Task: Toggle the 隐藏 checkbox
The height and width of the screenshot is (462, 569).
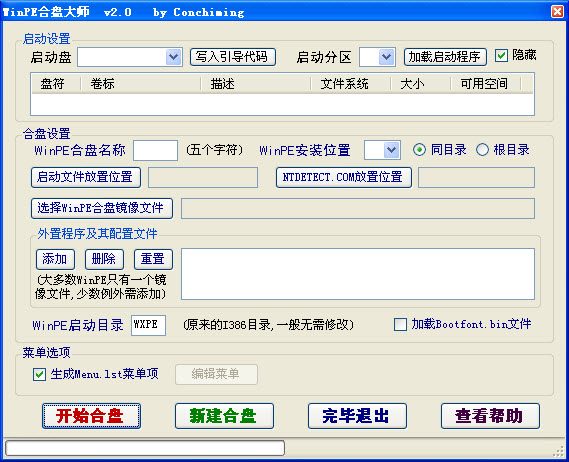Action: click(501, 56)
